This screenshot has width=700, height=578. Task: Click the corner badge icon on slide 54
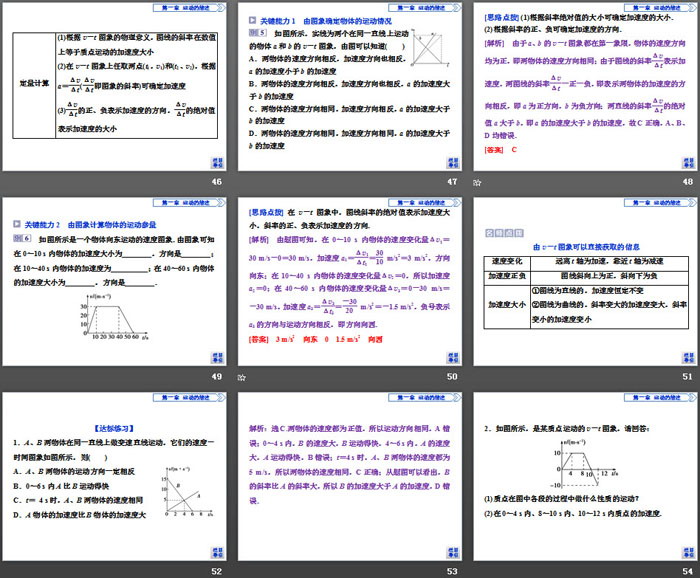click(681, 549)
